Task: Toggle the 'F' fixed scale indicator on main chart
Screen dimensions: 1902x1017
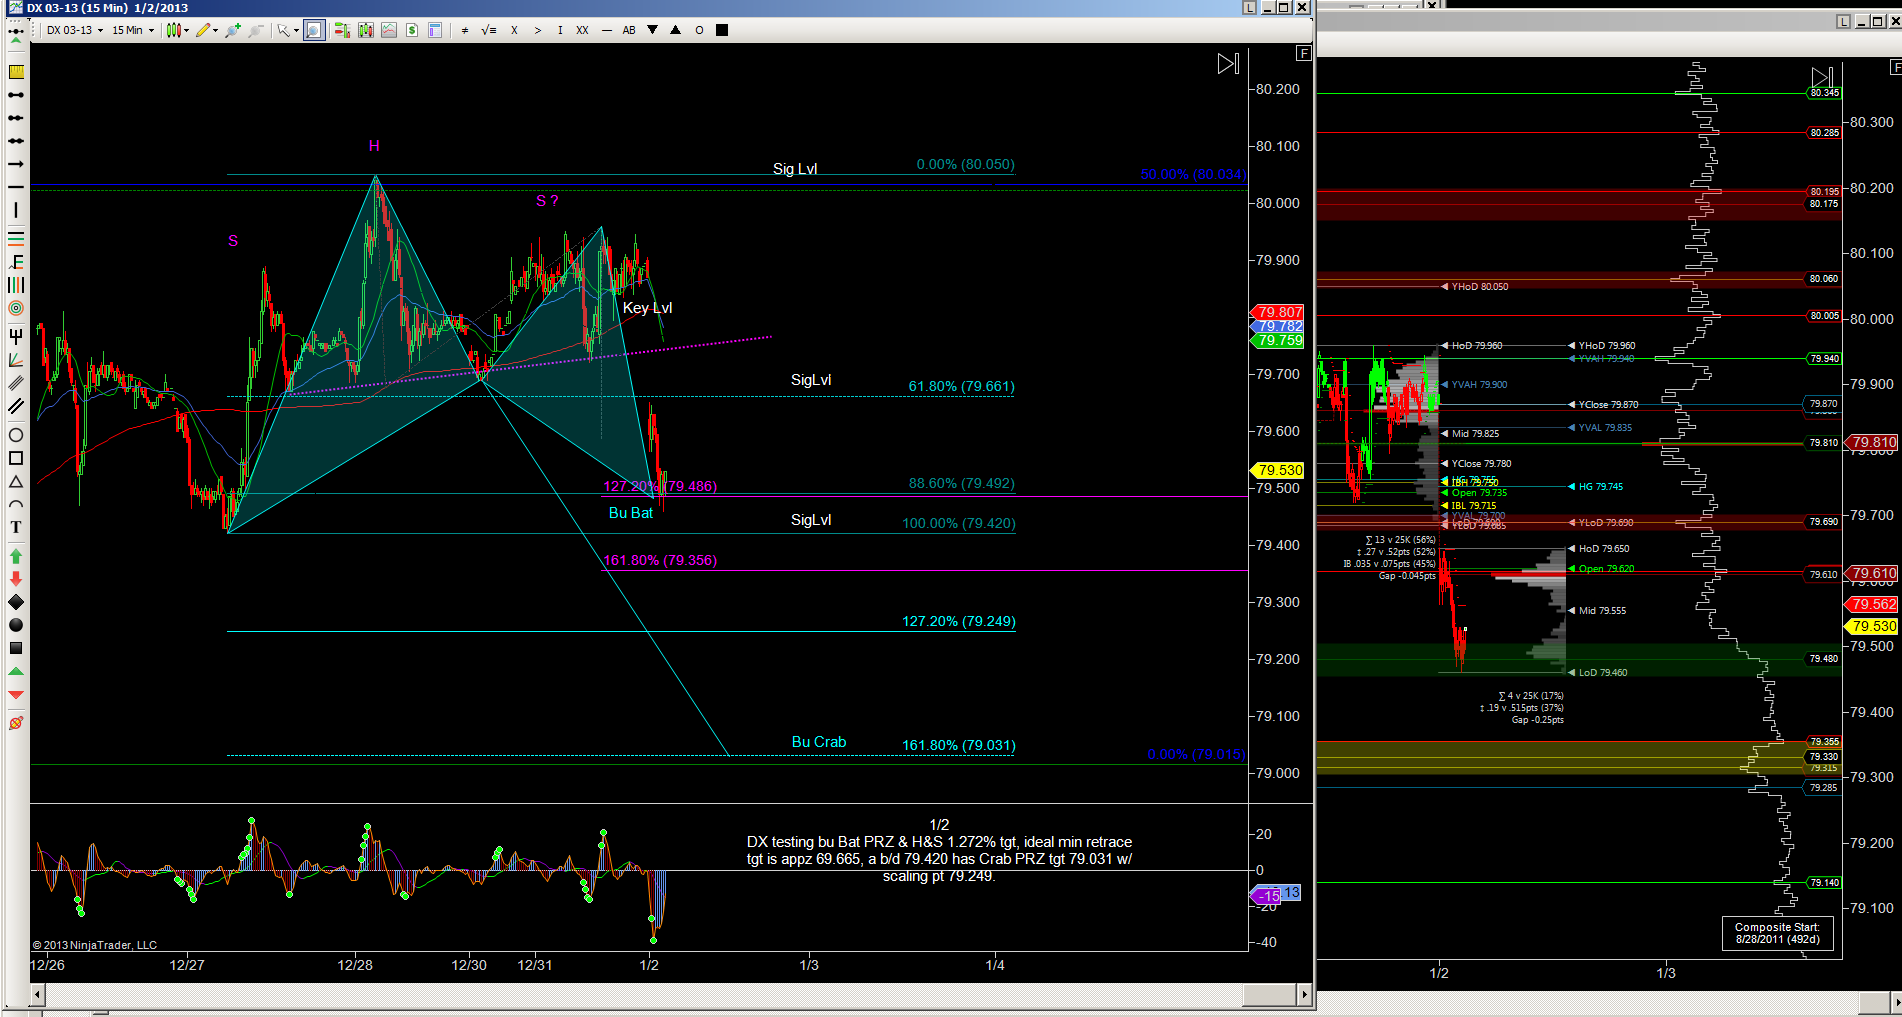Action: (1303, 53)
